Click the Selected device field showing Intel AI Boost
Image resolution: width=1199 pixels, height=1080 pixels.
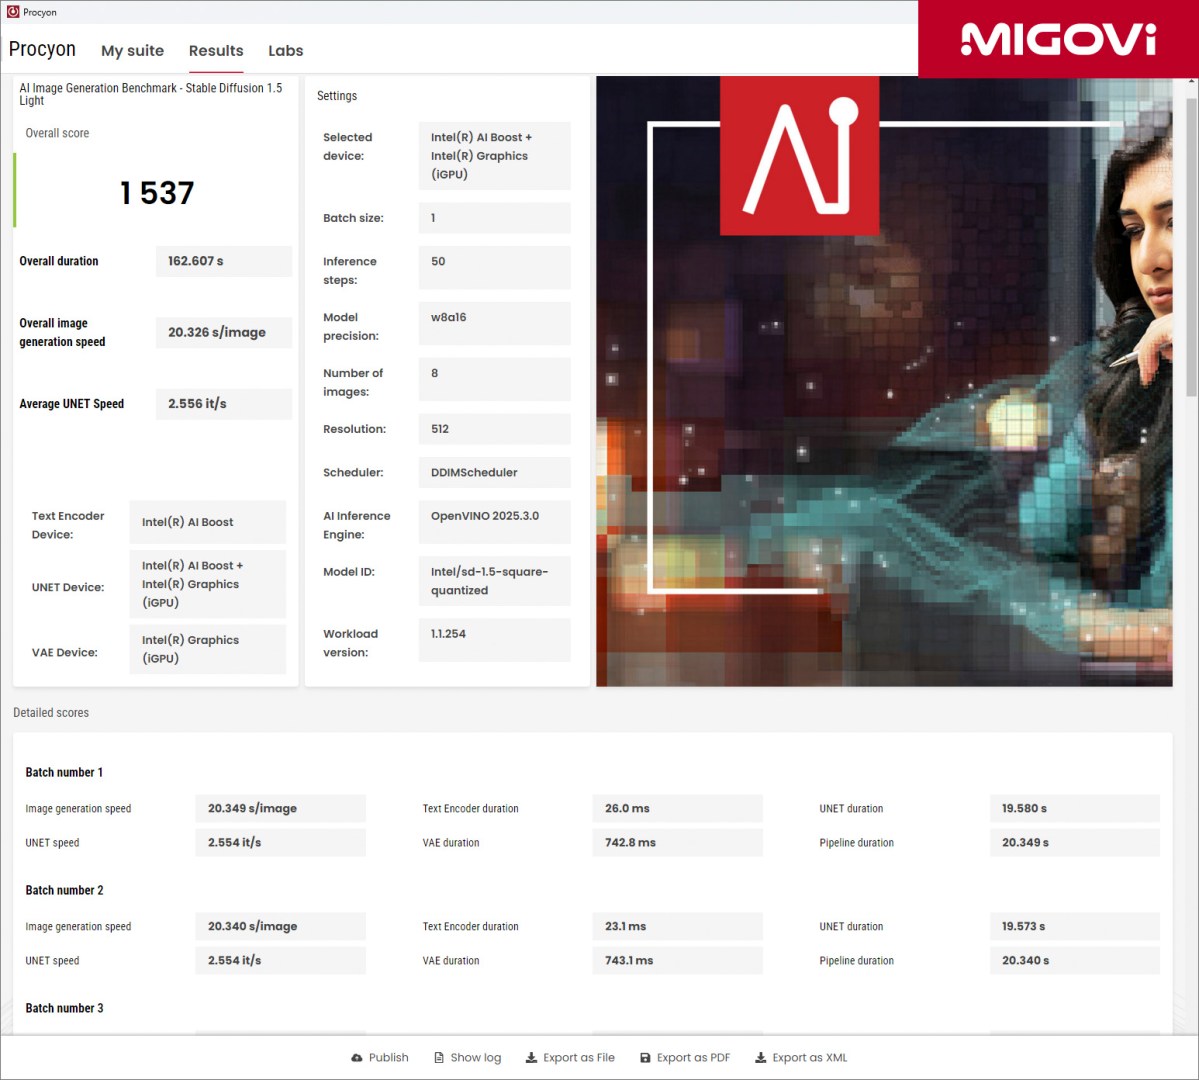click(x=494, y=156)
